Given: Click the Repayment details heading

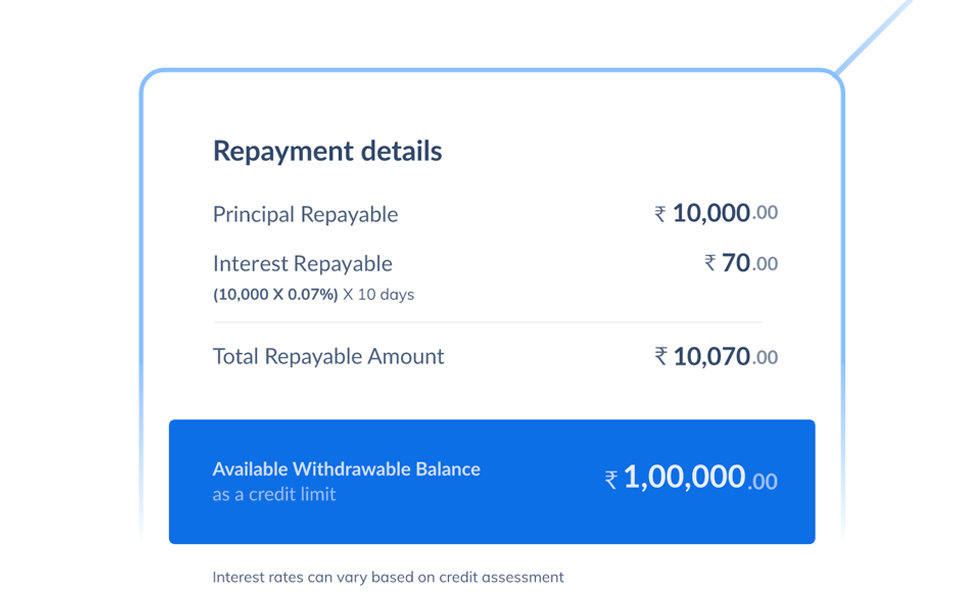Looking at the screenshot, I should tap(327, 152).
